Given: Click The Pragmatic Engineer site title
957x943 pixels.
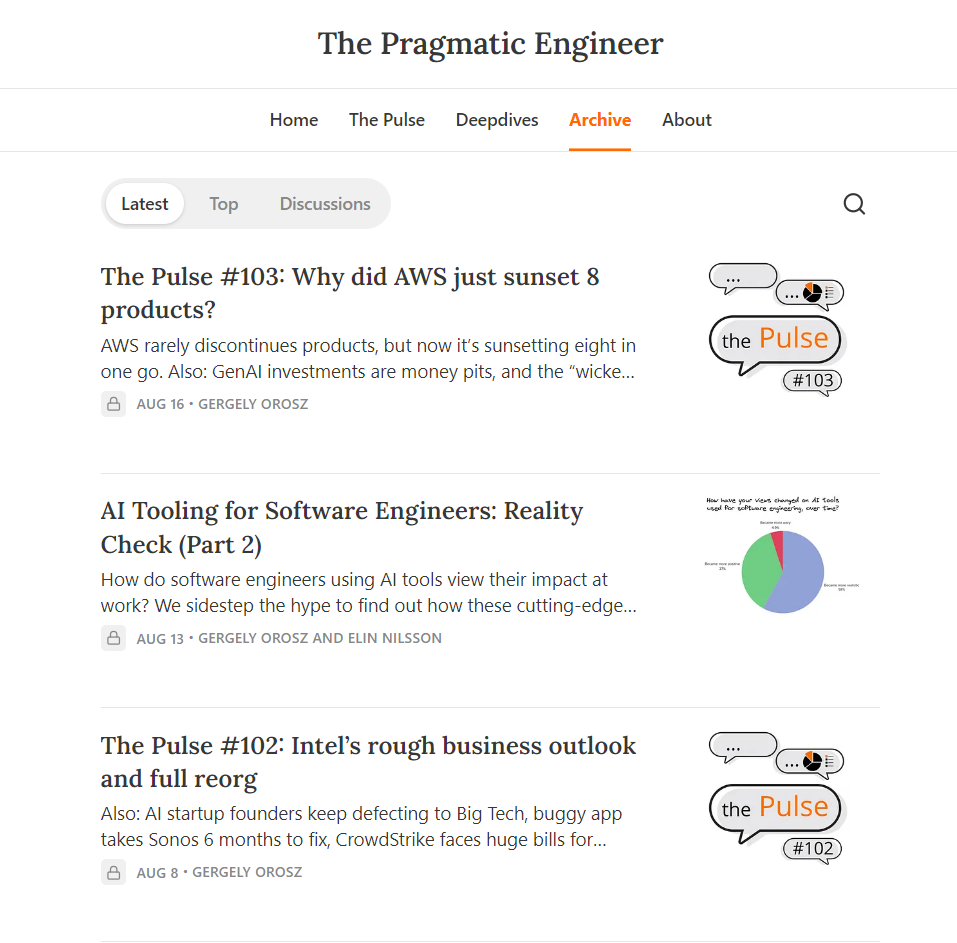Looking at the screenshot, I should click(489, 43).
